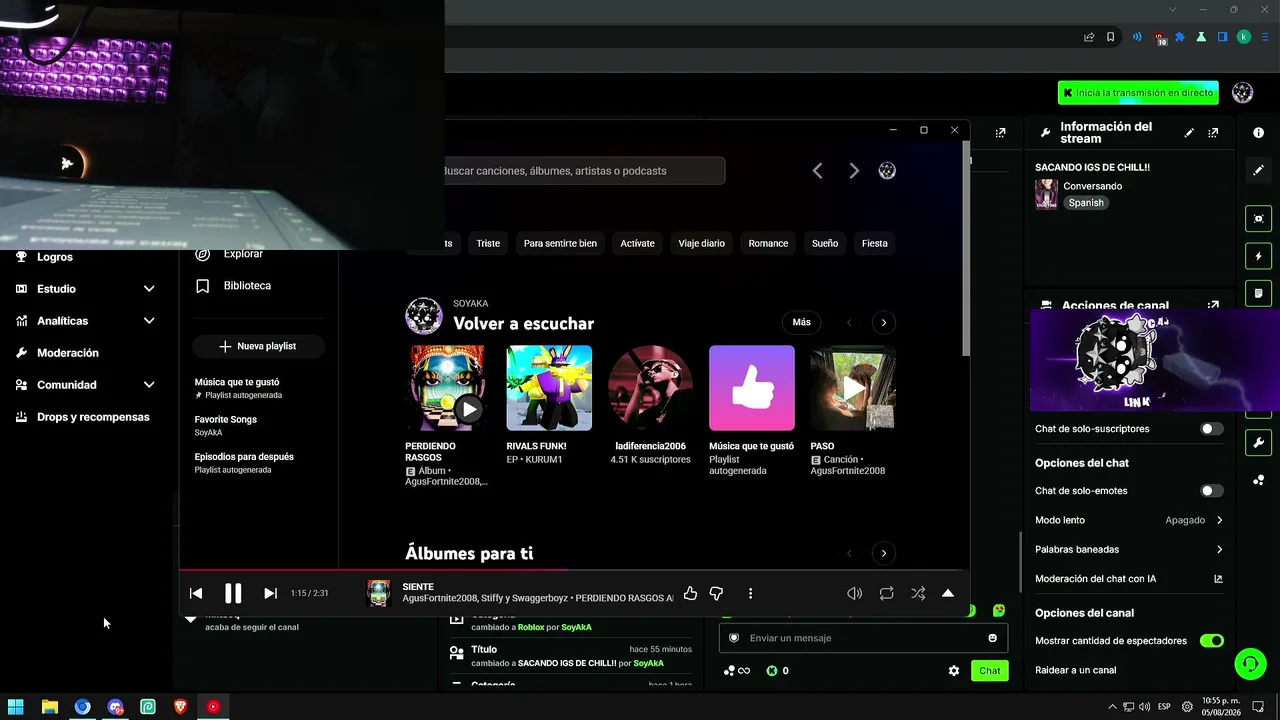This screenshot has height=720, width=1280.
Task: Click the volume speaker icon in player bar
Action: pyautogui.click(x=854, y=593)
